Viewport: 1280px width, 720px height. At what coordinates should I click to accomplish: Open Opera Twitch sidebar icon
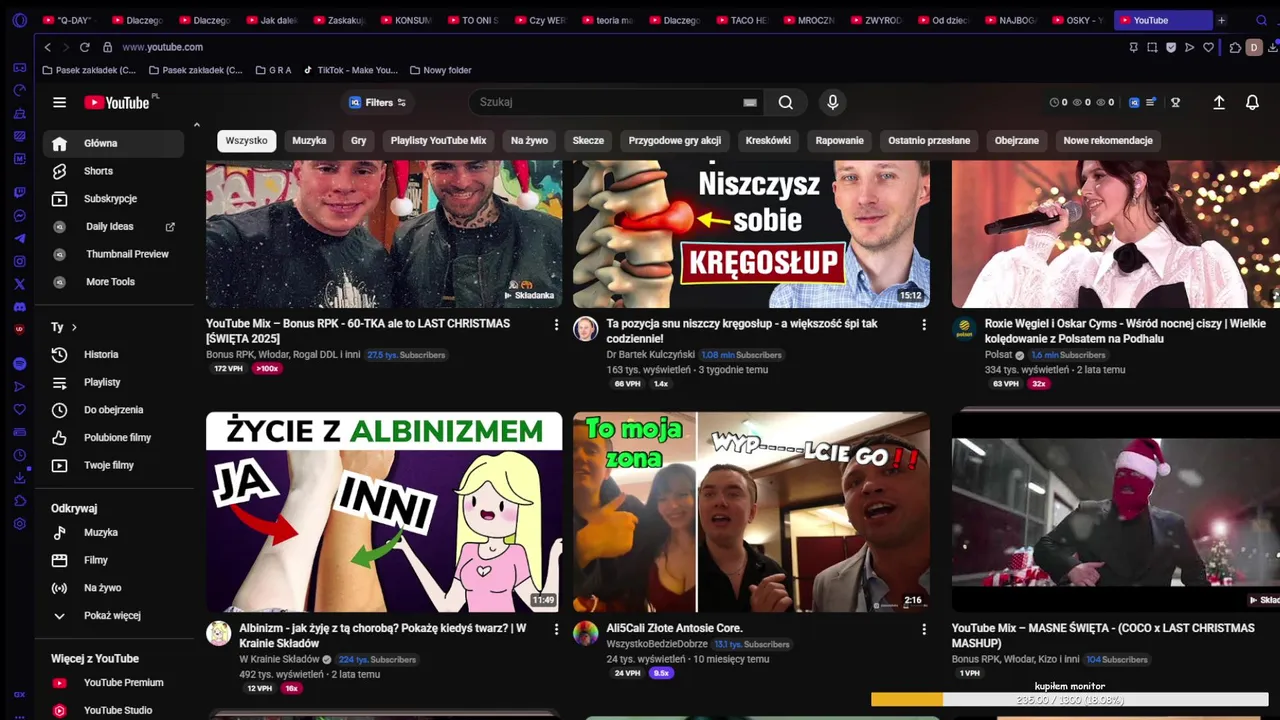[x=19, y=193]
